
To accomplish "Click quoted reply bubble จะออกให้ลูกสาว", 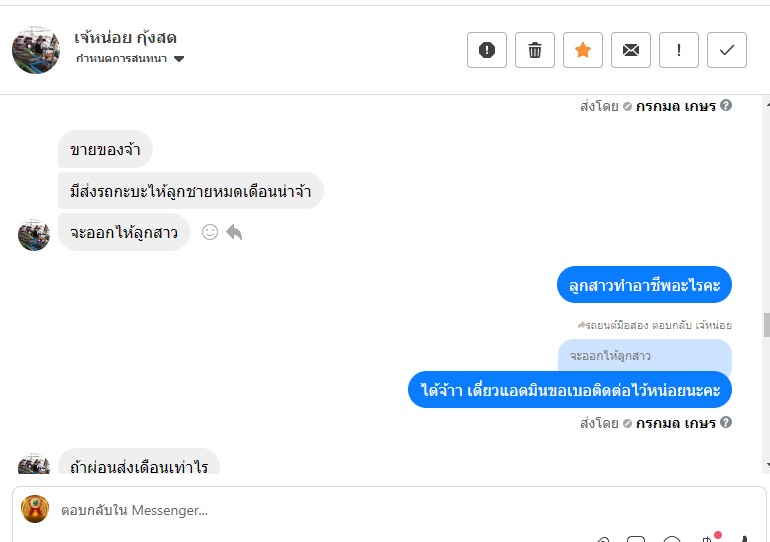I will (645, 355).
